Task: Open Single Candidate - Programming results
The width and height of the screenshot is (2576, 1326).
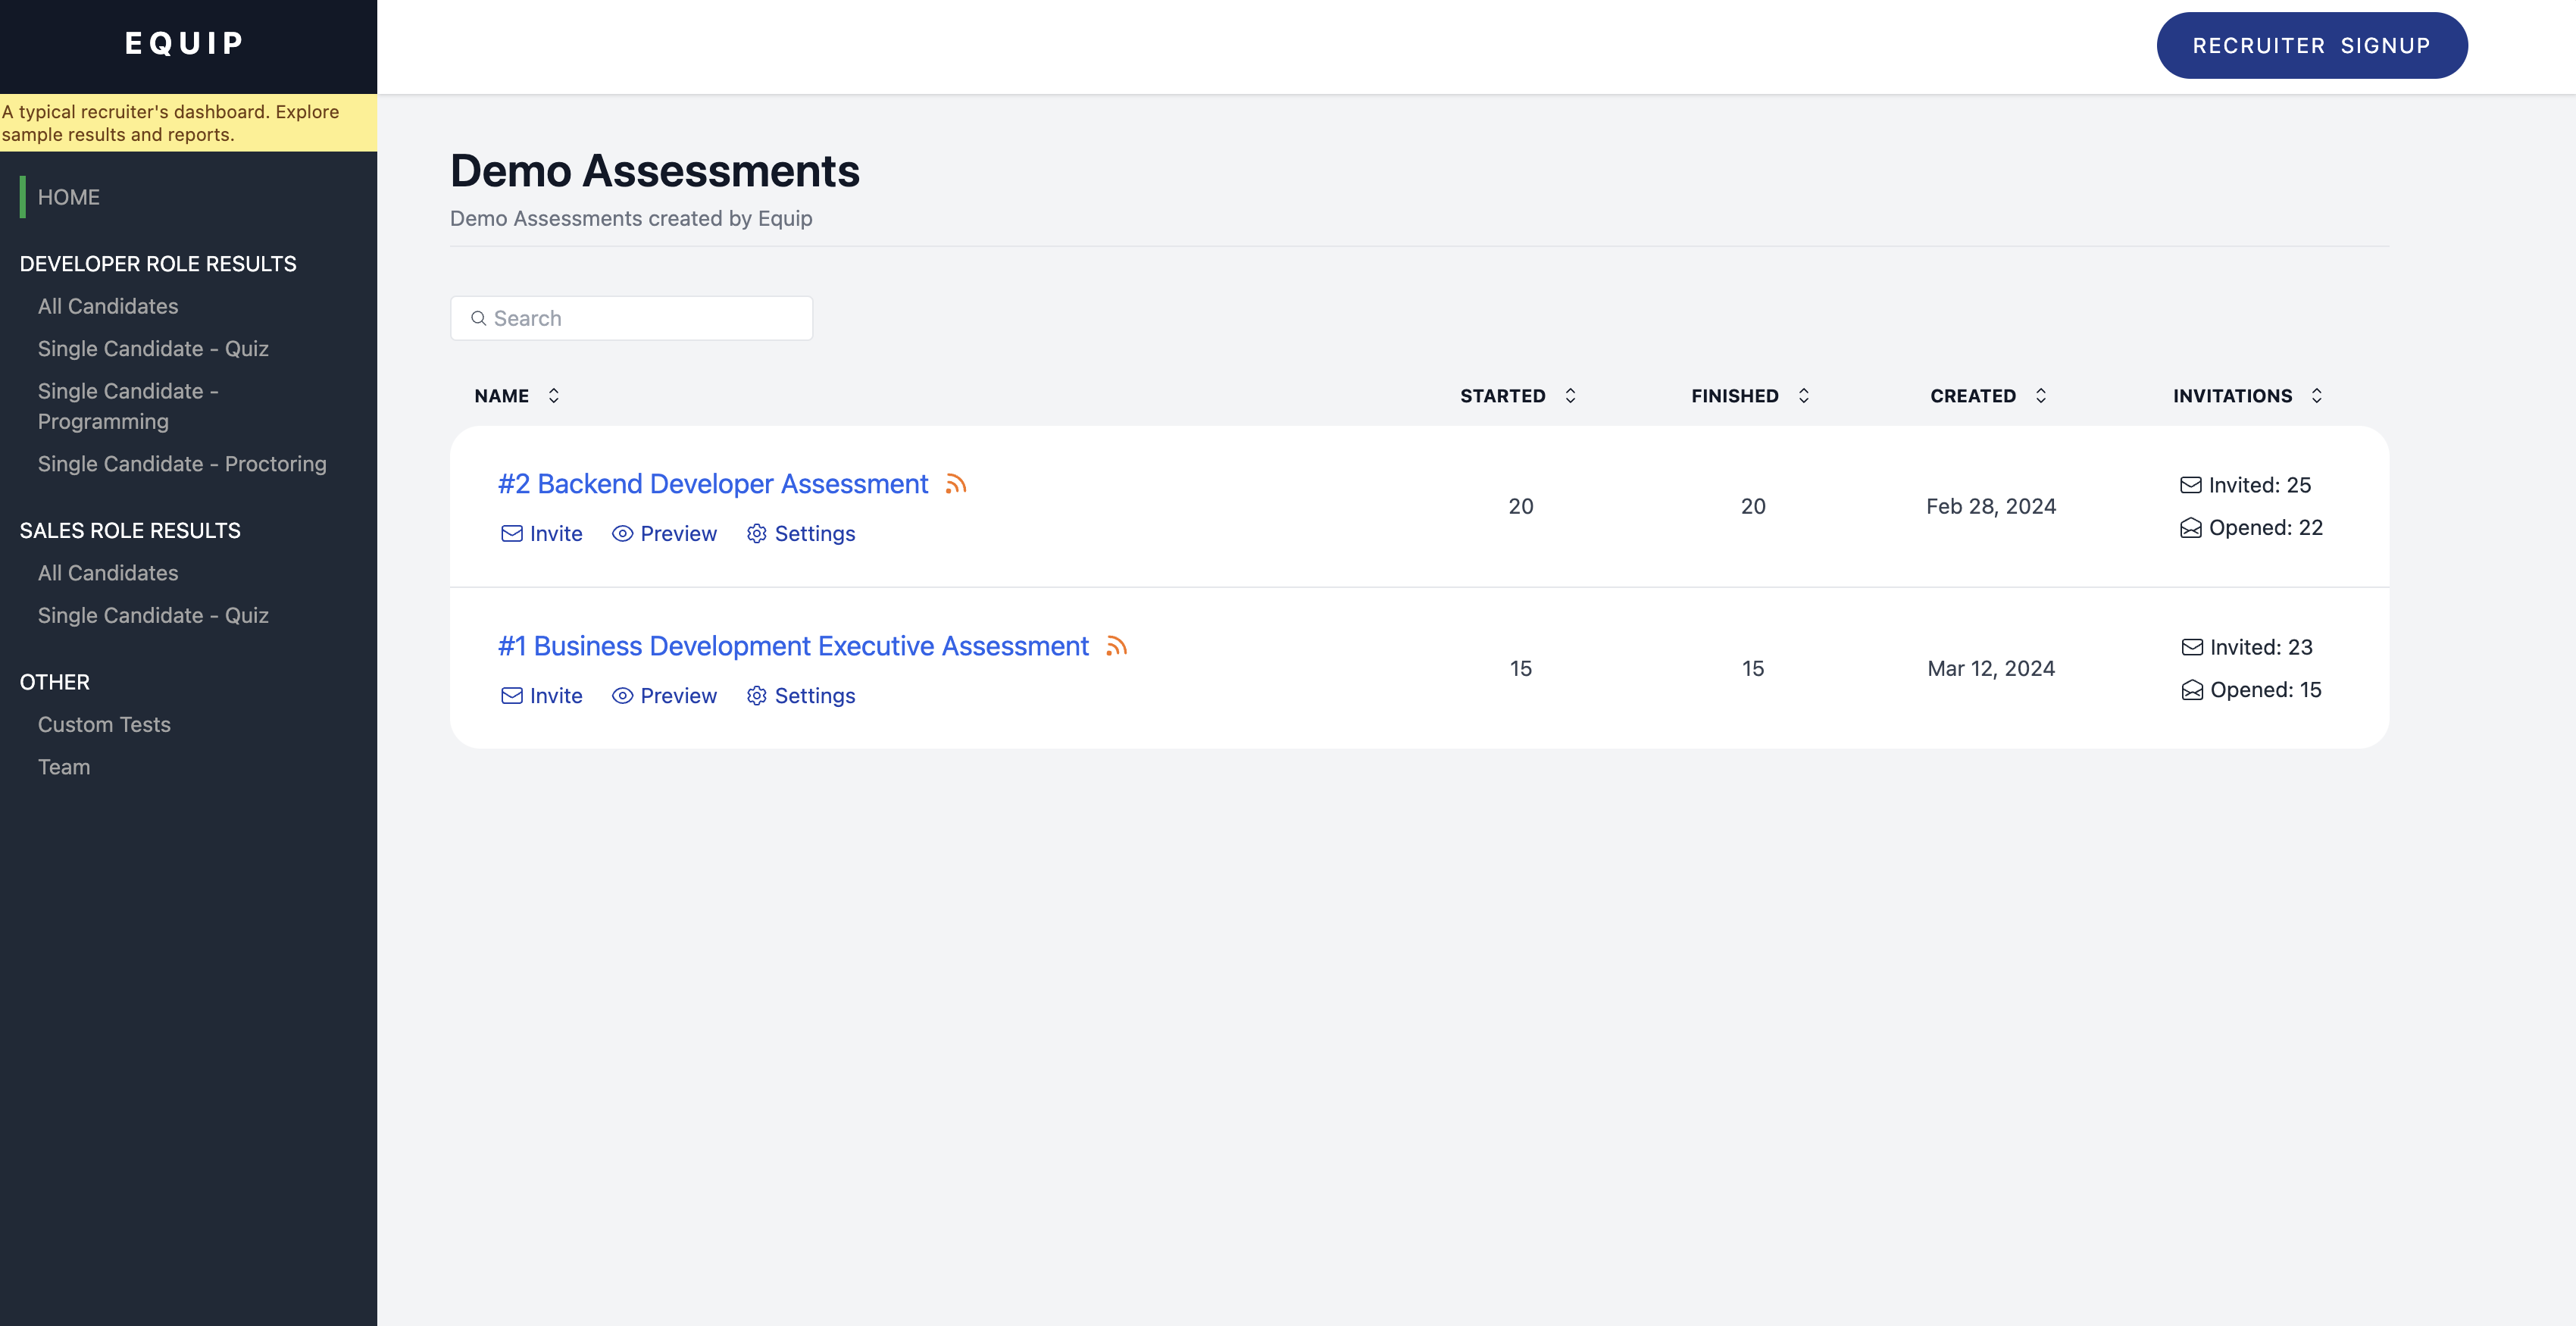Action: [128, 406]
